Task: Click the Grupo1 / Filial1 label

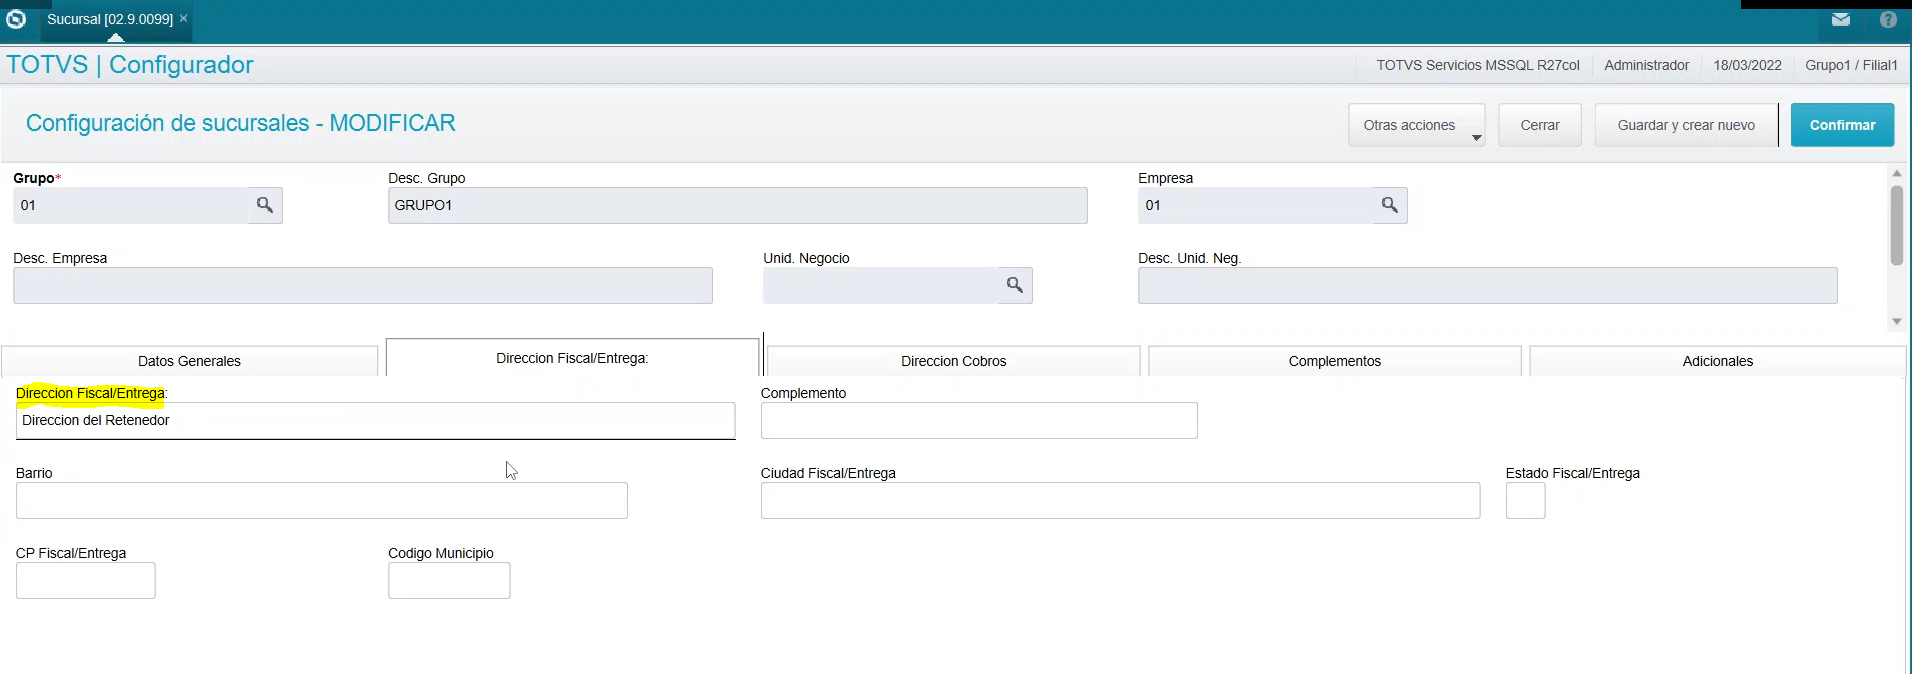Action: point(1851,65)
